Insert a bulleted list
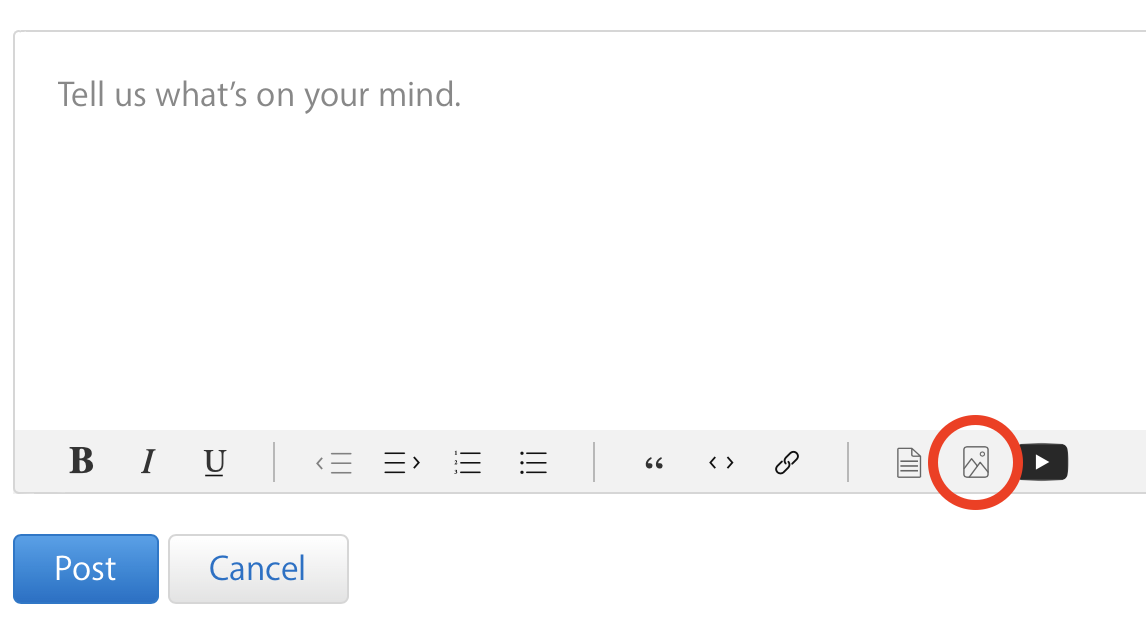1146x636 pixels. (533, 463)
